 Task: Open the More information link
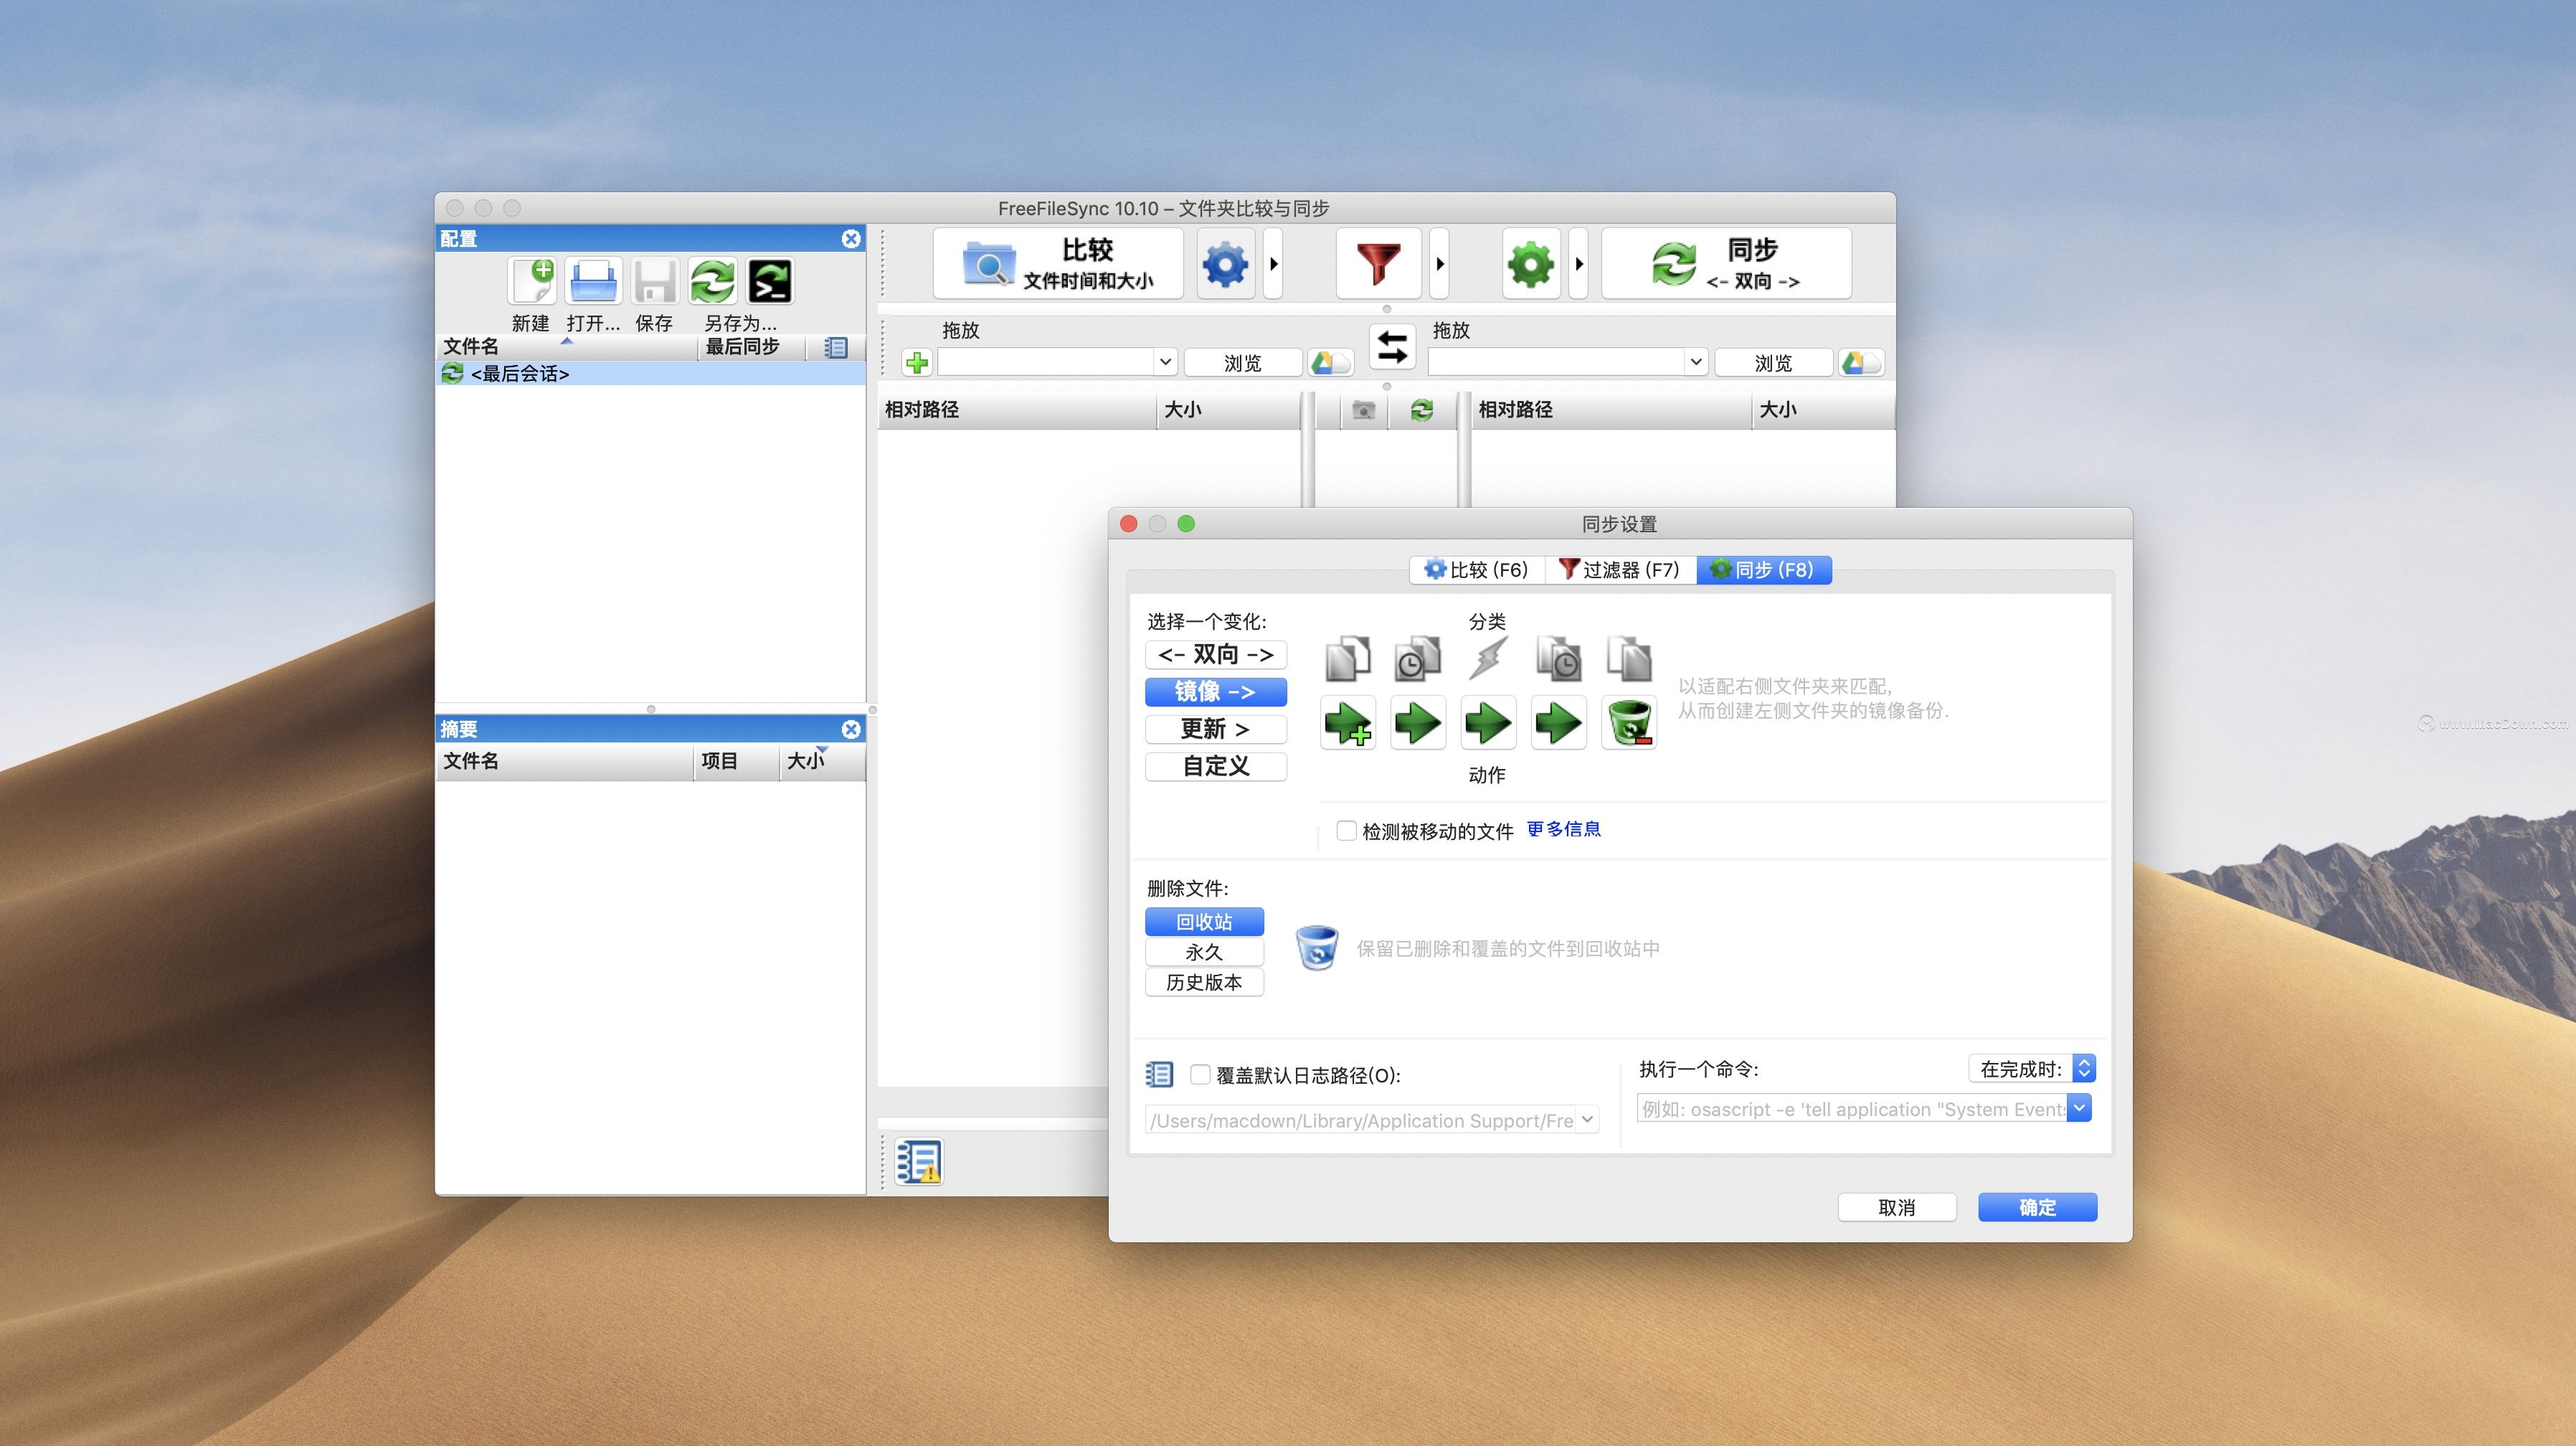point(1563,829)
